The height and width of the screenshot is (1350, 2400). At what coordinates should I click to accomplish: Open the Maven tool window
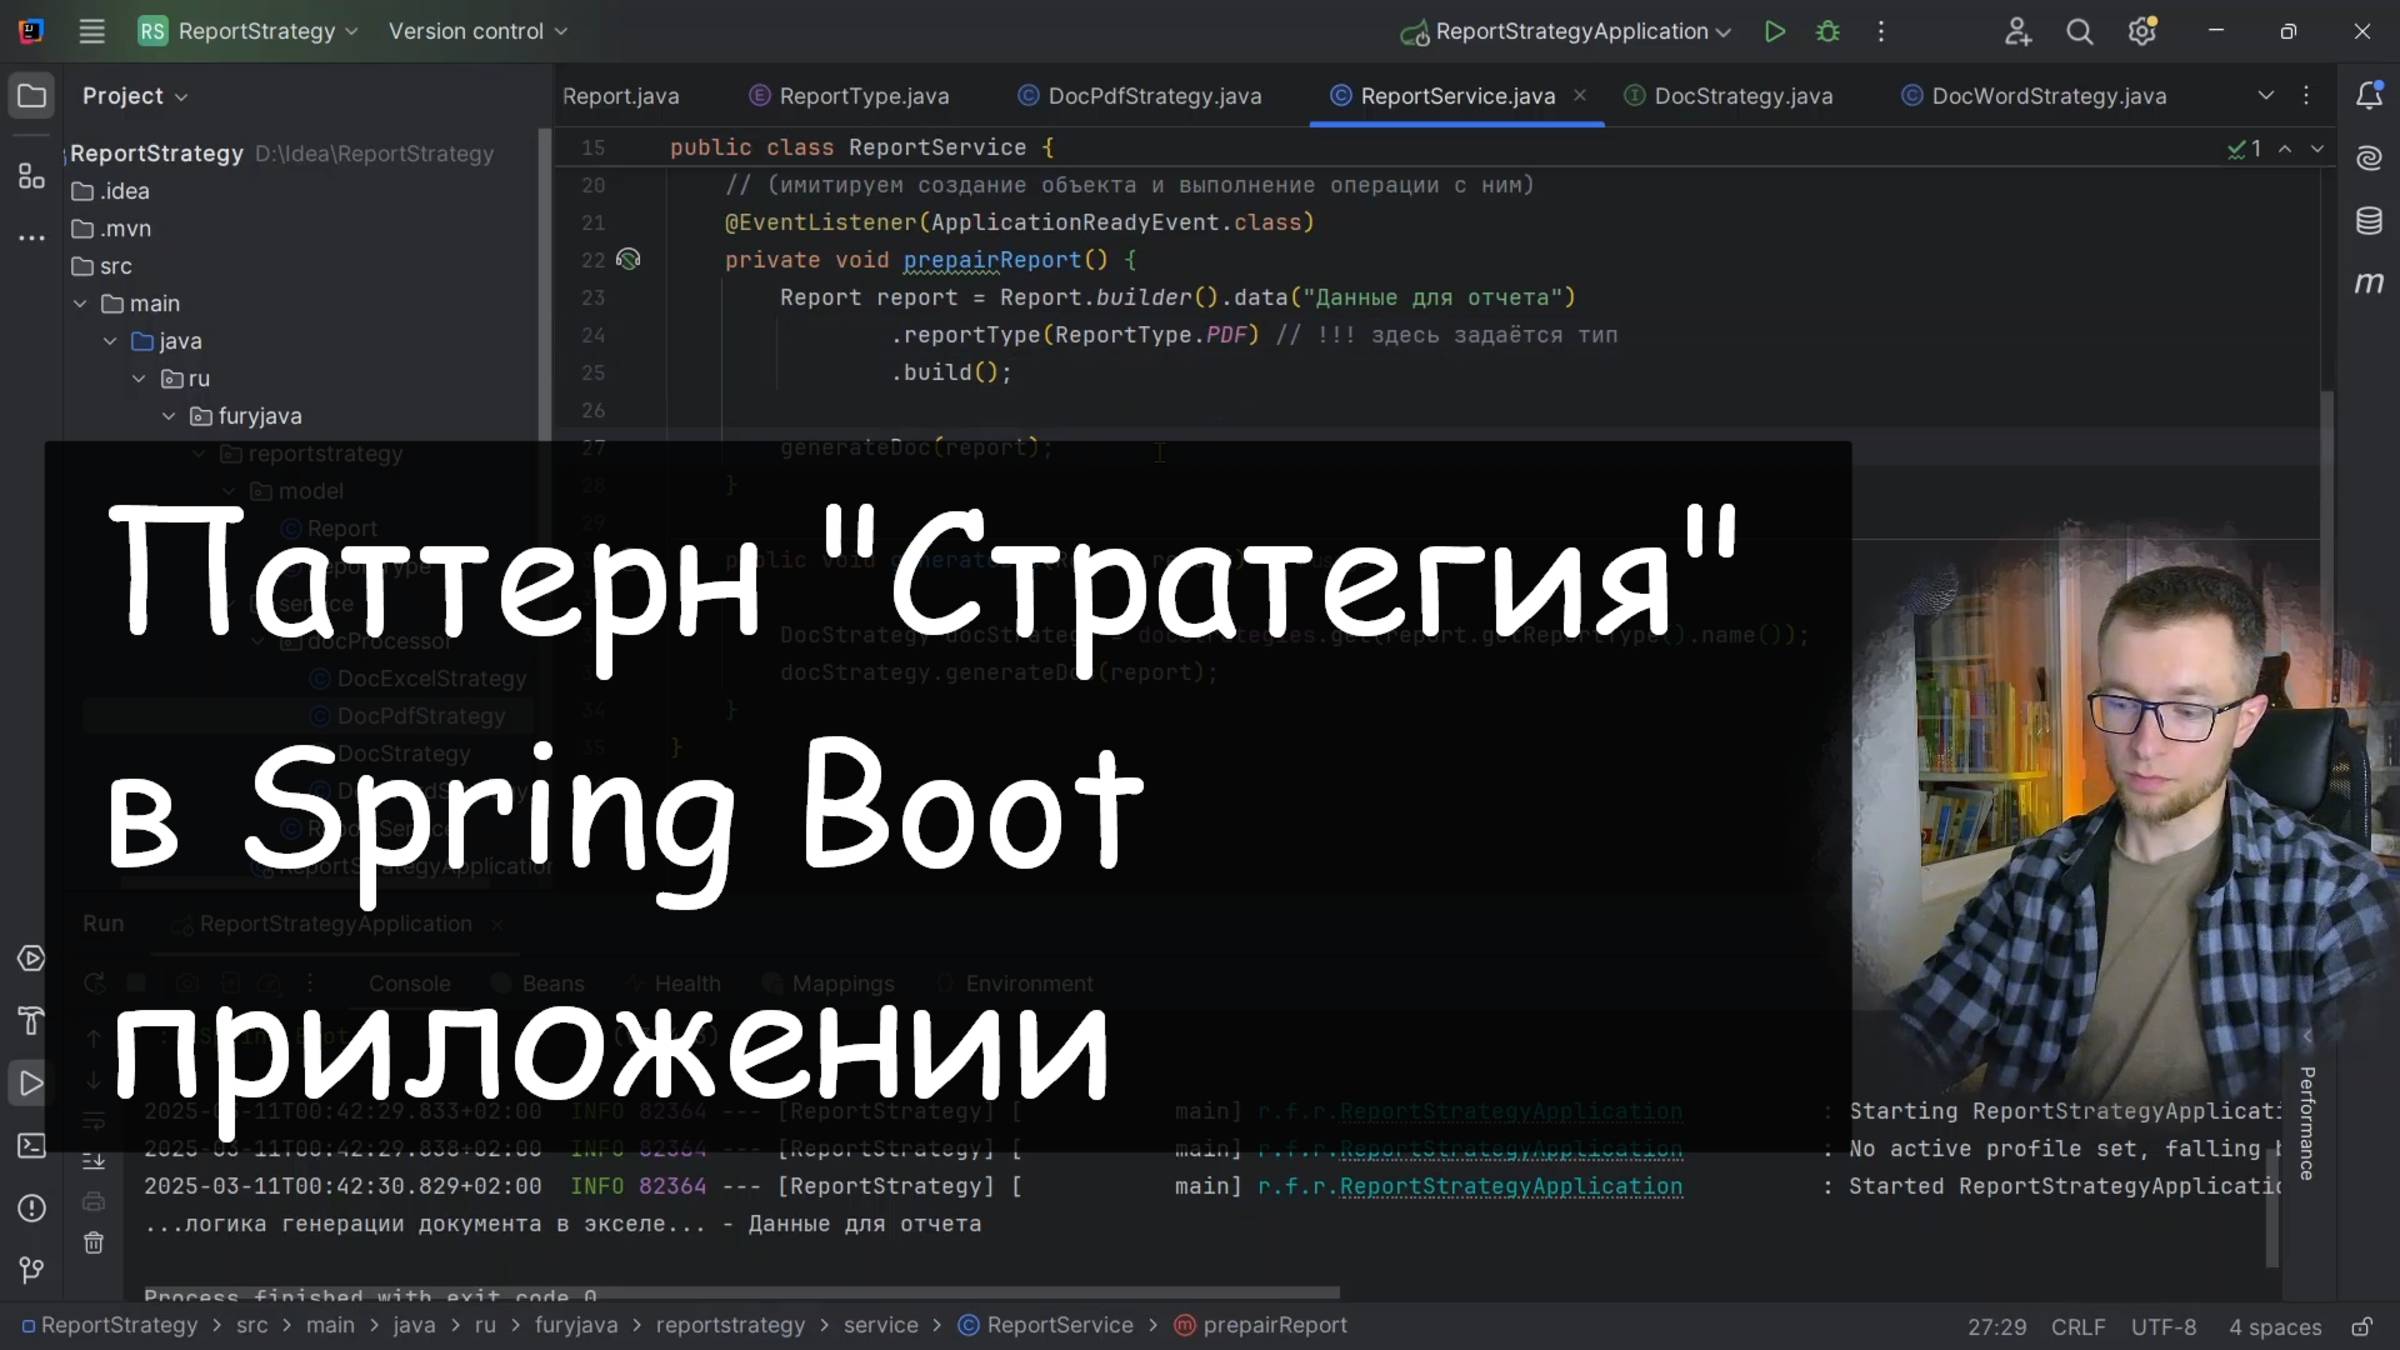coord(2370,281)
